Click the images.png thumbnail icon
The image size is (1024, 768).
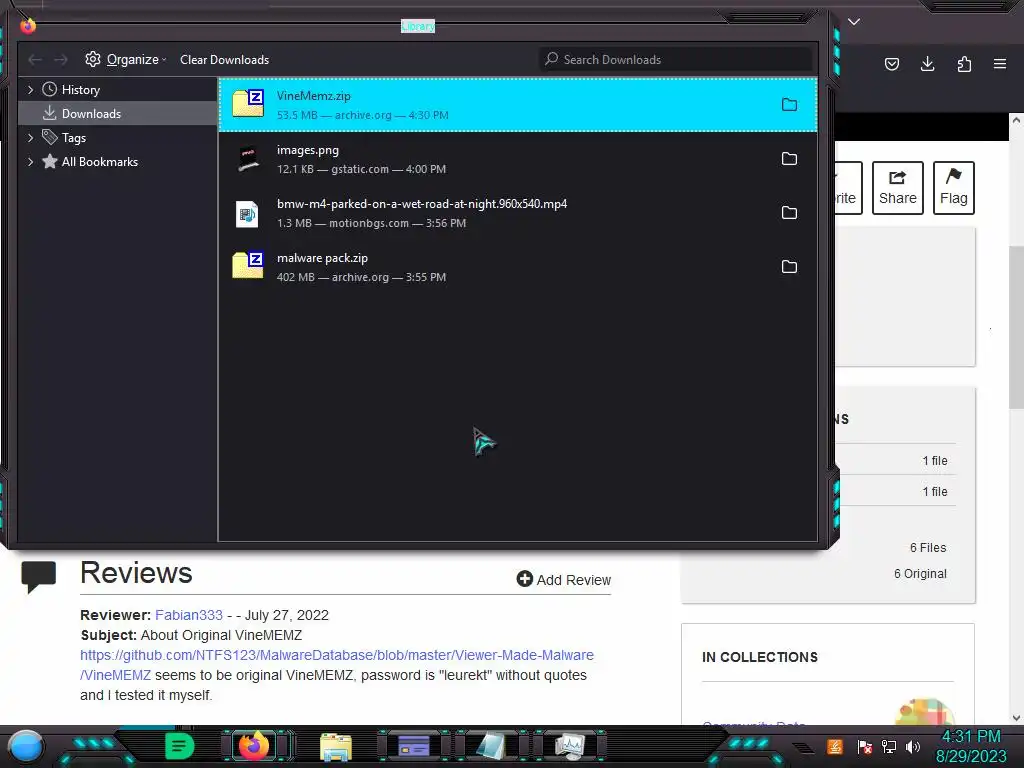248,159
